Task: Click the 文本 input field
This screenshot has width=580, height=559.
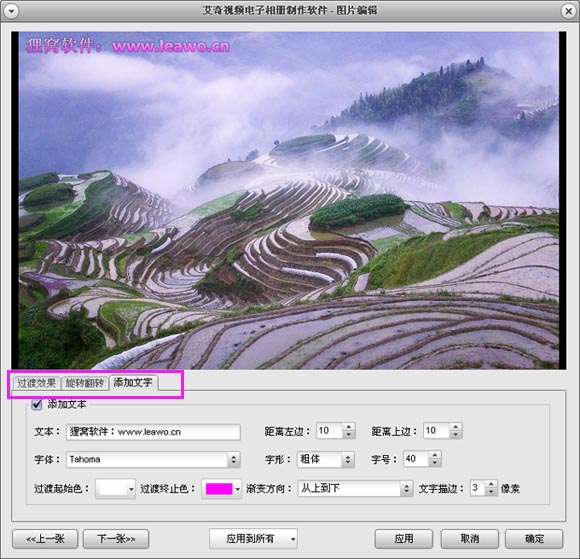Action: [x=153, y=432]
